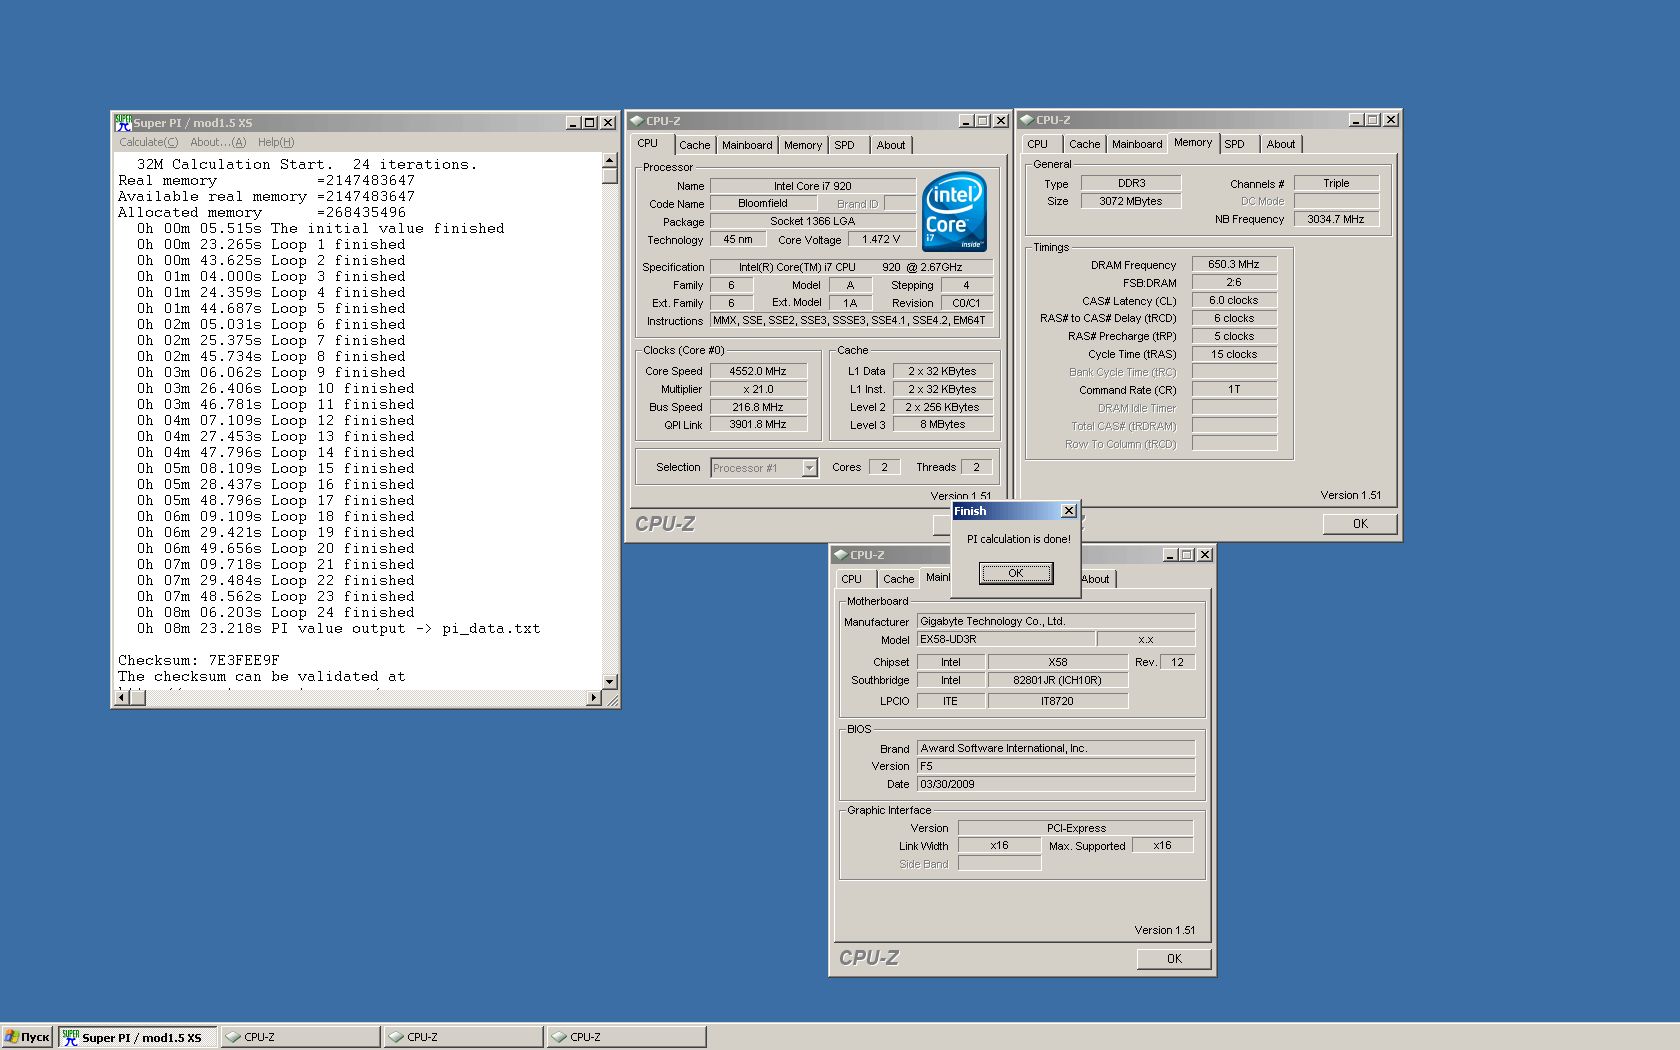Switch to About tab in memory CPU-Z window
The height and width of the screenshot is (1050, 1680).
pos(1281,144)
